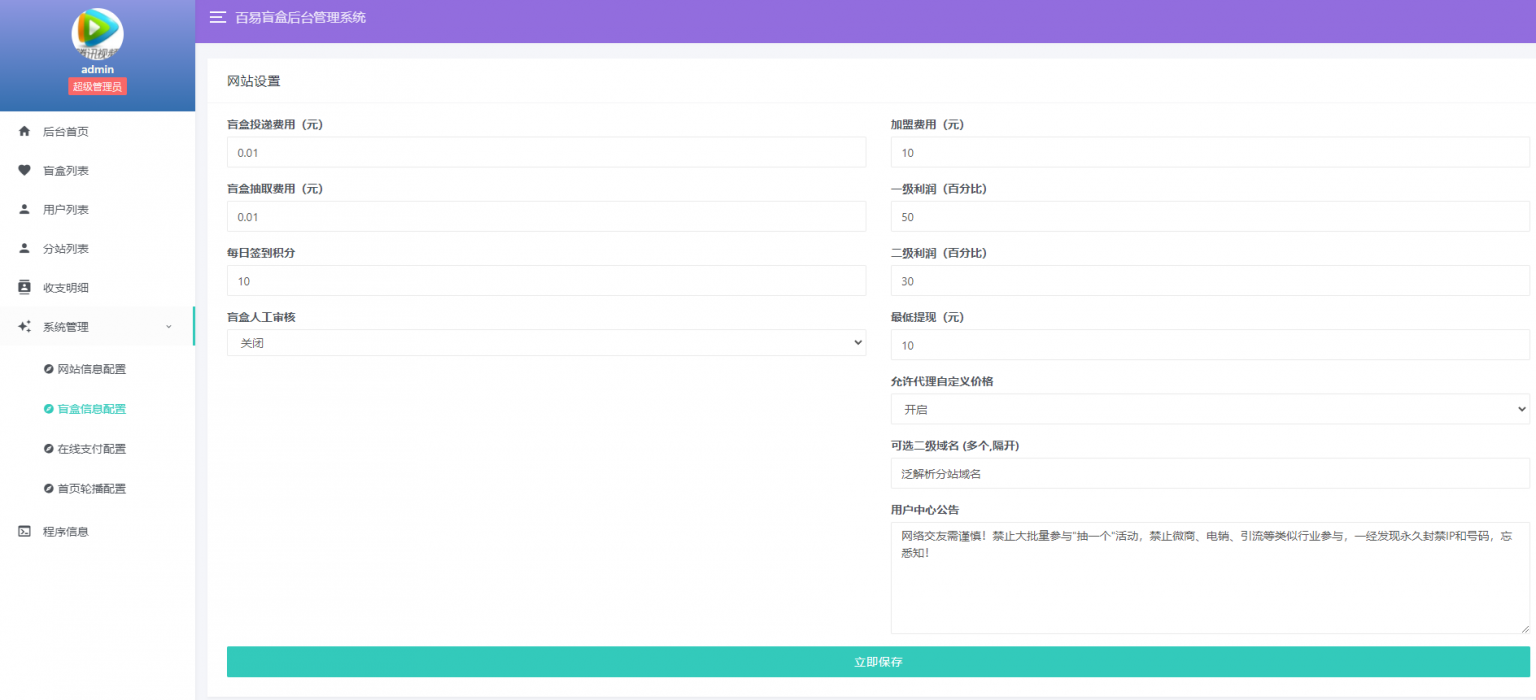1536x700 pixels.
Task: Open the 允许代理自定义价格 dropdown
Action: (1210, 409)
